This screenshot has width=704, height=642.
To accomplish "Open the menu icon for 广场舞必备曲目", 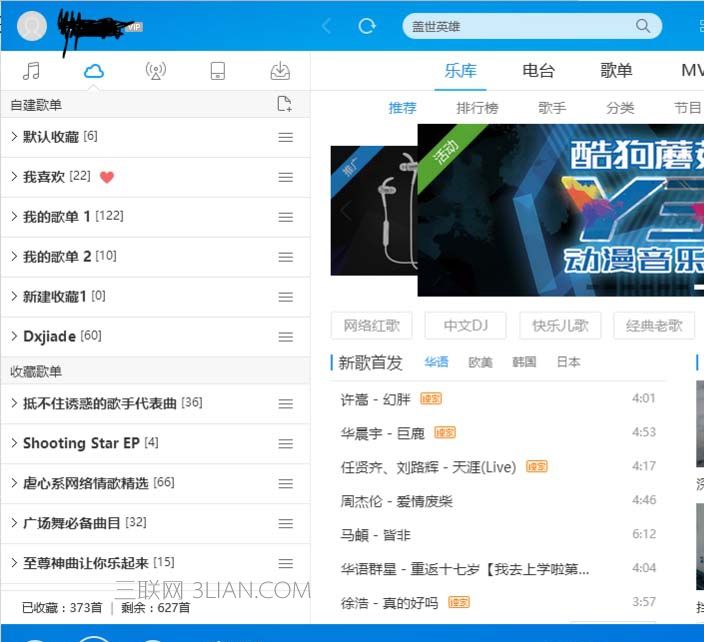I will coord(286,524).
